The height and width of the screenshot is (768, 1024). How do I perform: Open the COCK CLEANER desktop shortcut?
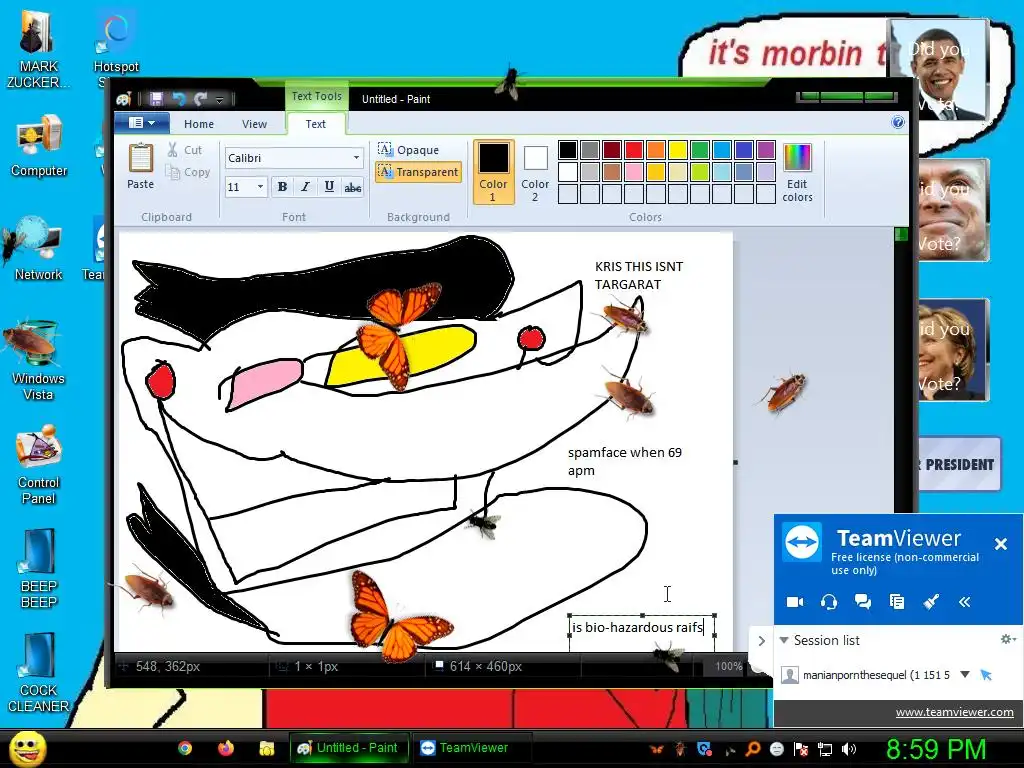(x=38, y=673)
